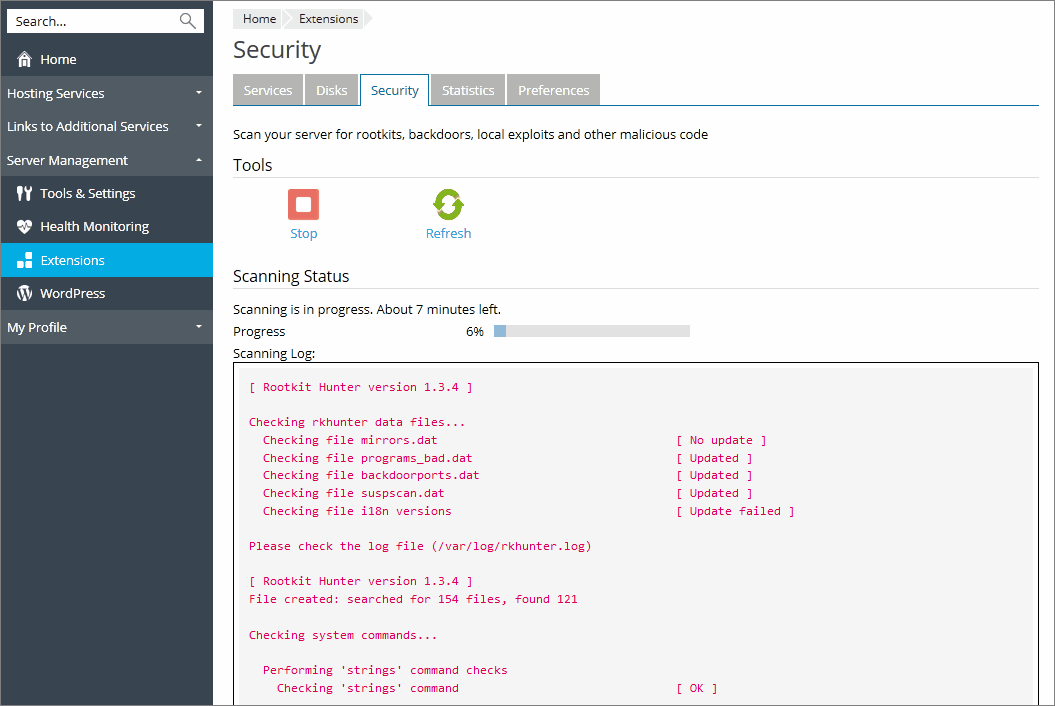Click the Tools & Settings wrench icon
This screenshot has width=1055, height=706.
coord(25,194)
